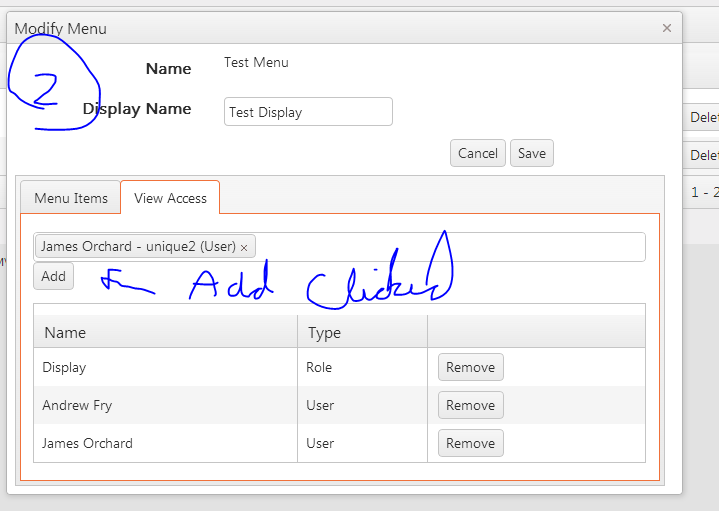Sort by the Name column header

[65, 332]
